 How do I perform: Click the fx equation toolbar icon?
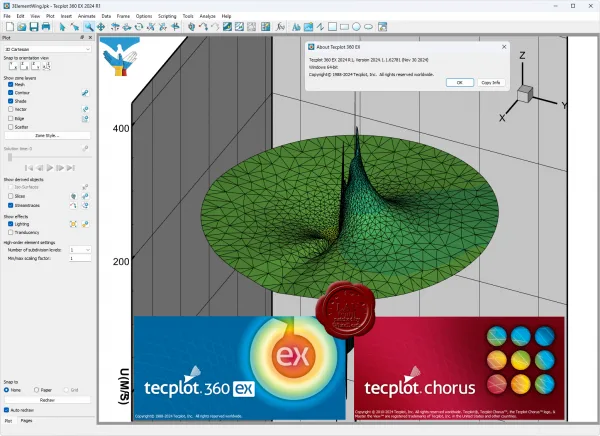pyautogui.click(x=280, y=26)
